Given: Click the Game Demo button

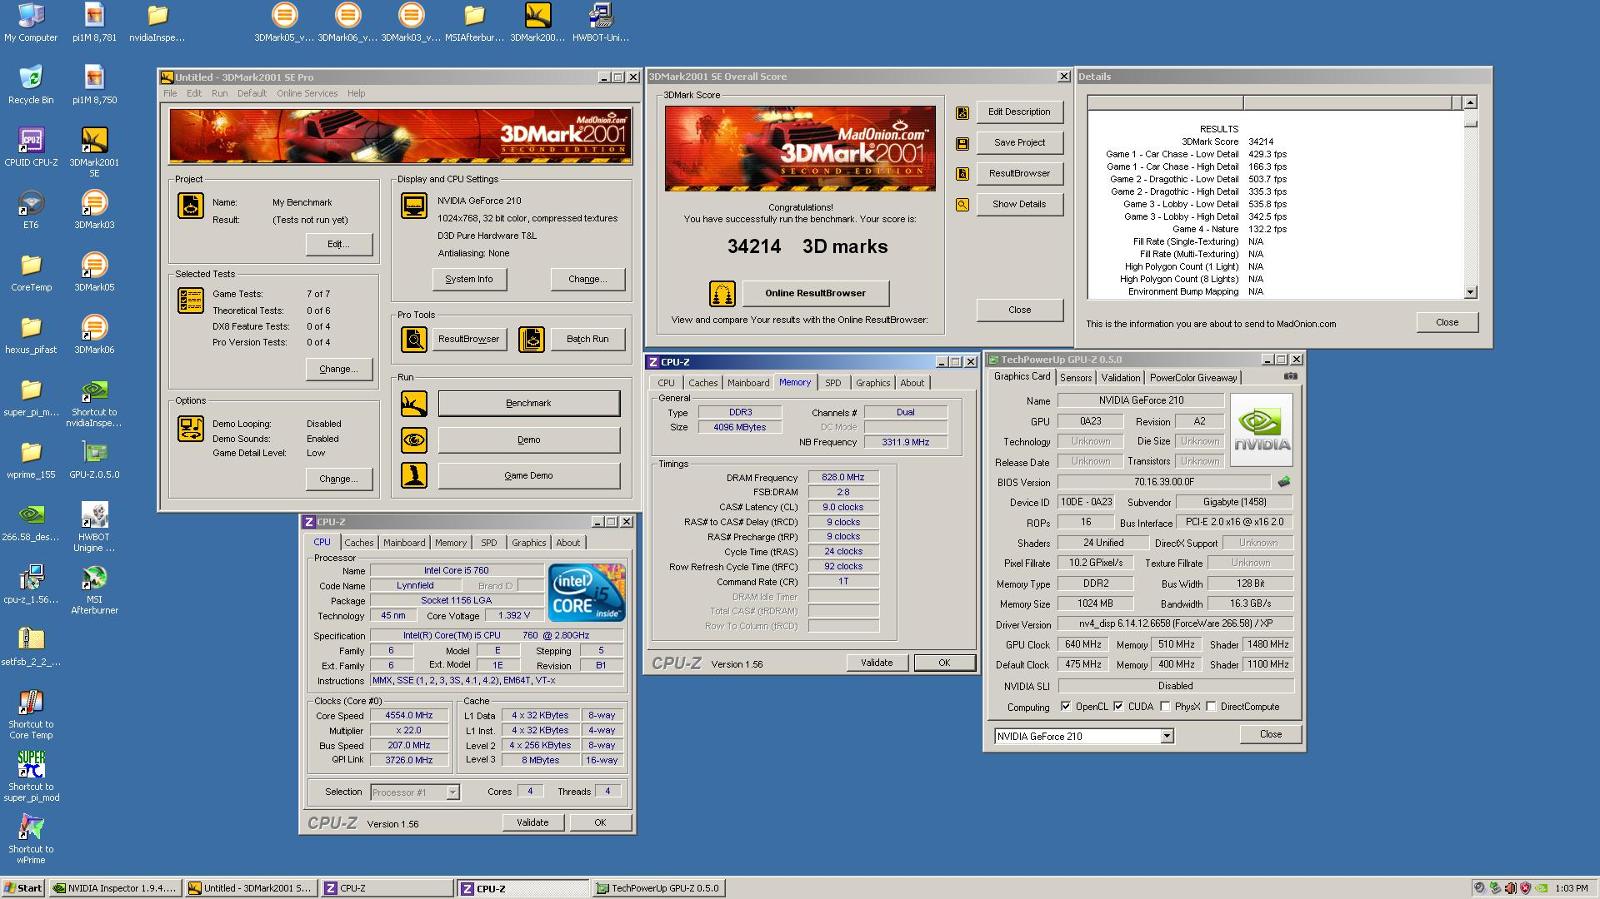Looking at the screenshot, I should pyautogui.click(x=529, y=475).
